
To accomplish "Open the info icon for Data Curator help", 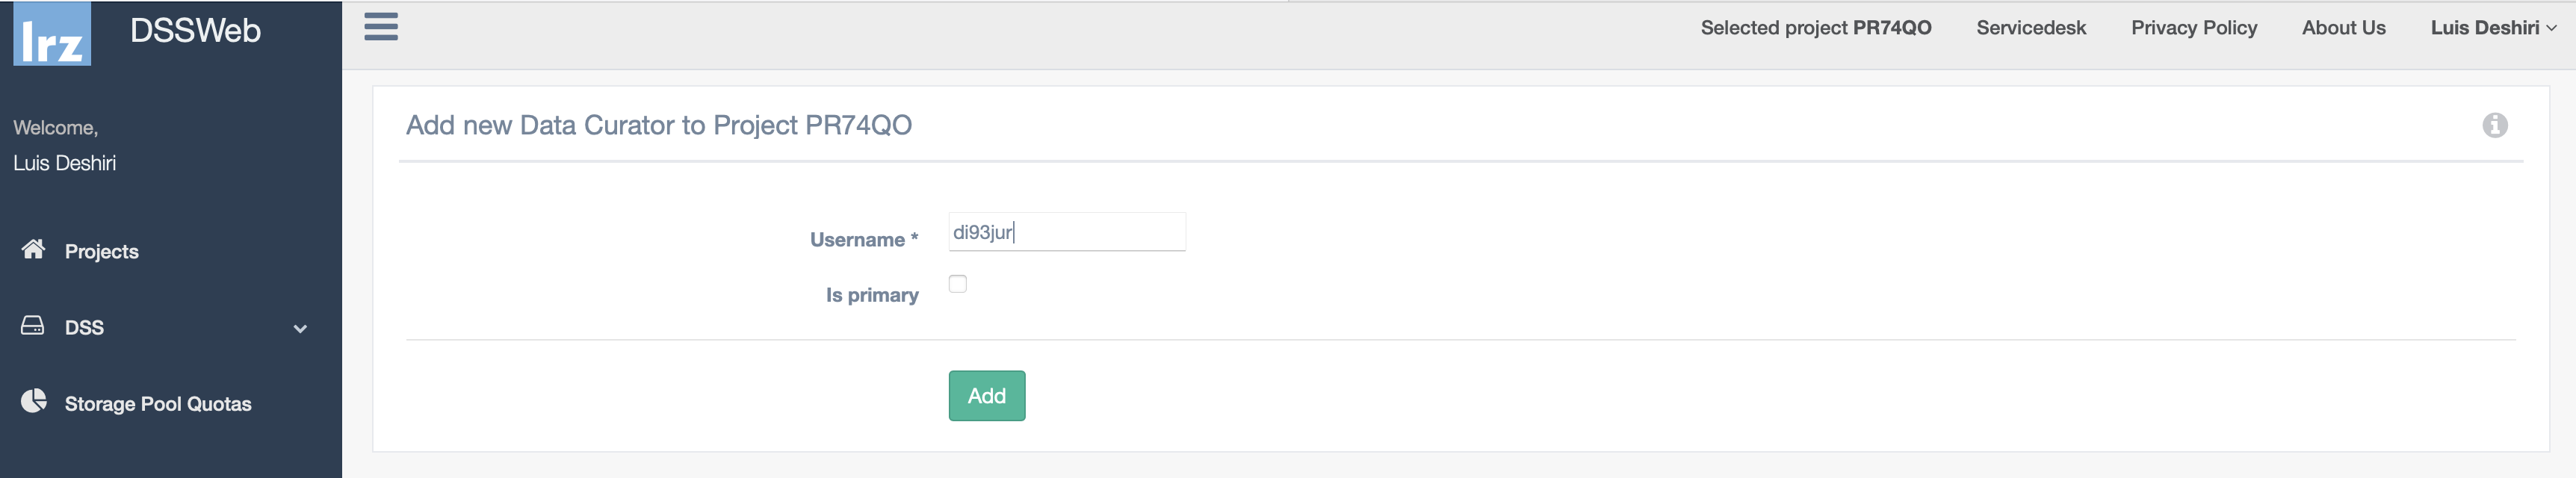I will click(2495, 125).
